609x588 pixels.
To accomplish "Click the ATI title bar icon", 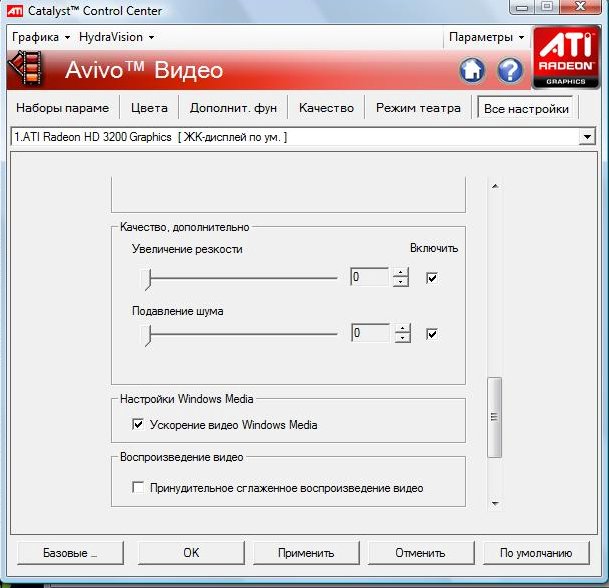I will pyautogui.click(x=15, y=10).
